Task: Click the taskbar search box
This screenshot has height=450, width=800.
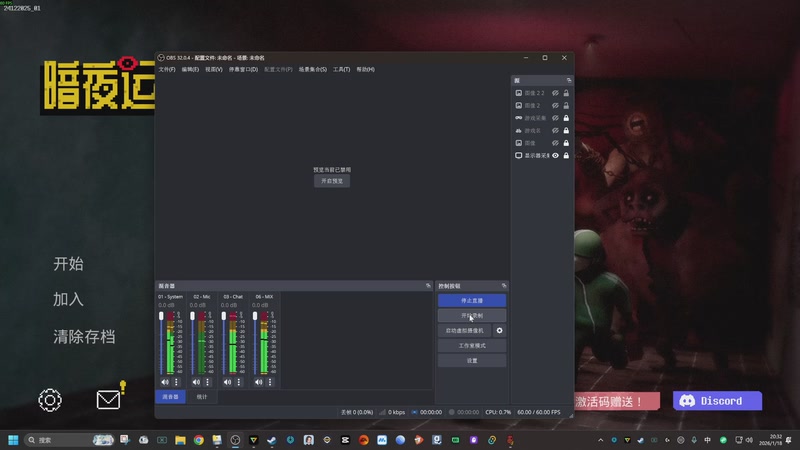Action: 70,440
